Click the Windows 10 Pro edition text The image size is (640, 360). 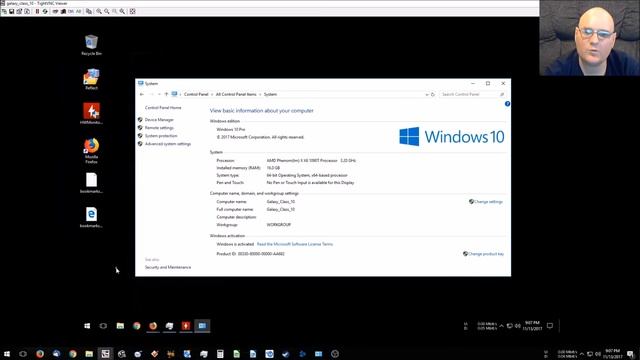(x=231, y=129)
